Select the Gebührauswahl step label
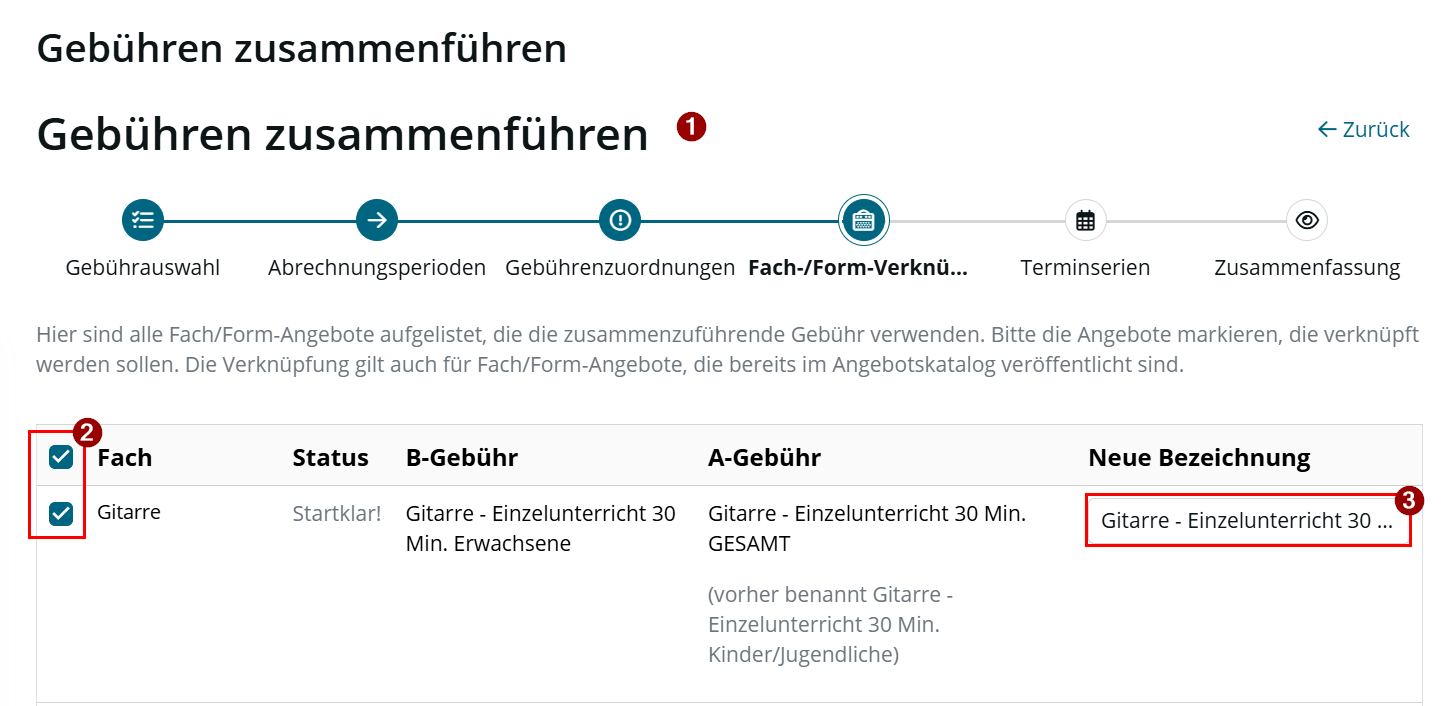Screen dimensions: 1453x706 (143, 268)
